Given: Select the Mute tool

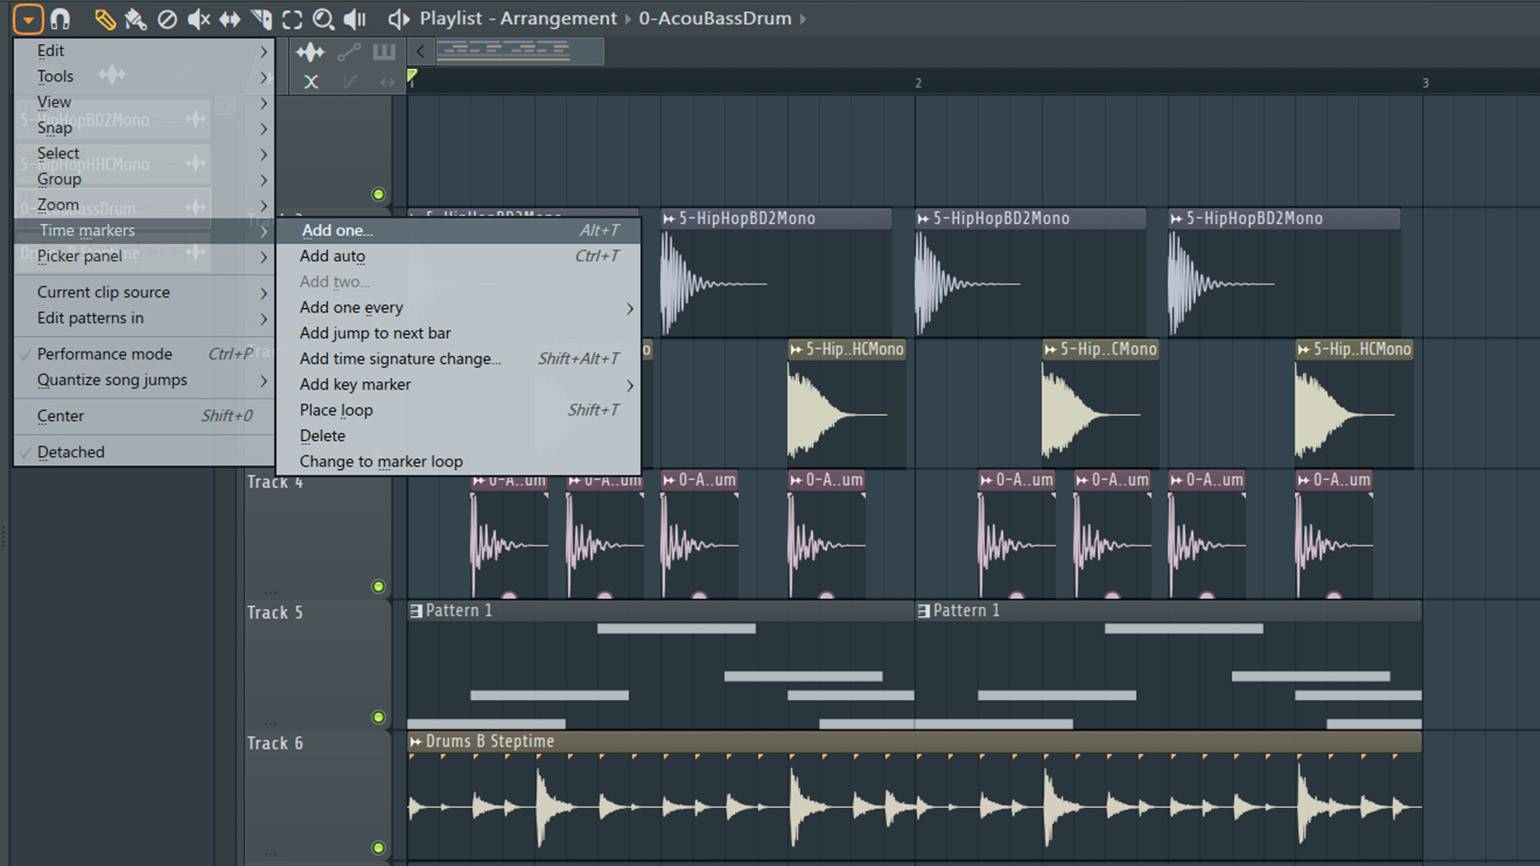Looking at the screenshot, I should click(x=198, y=18).
